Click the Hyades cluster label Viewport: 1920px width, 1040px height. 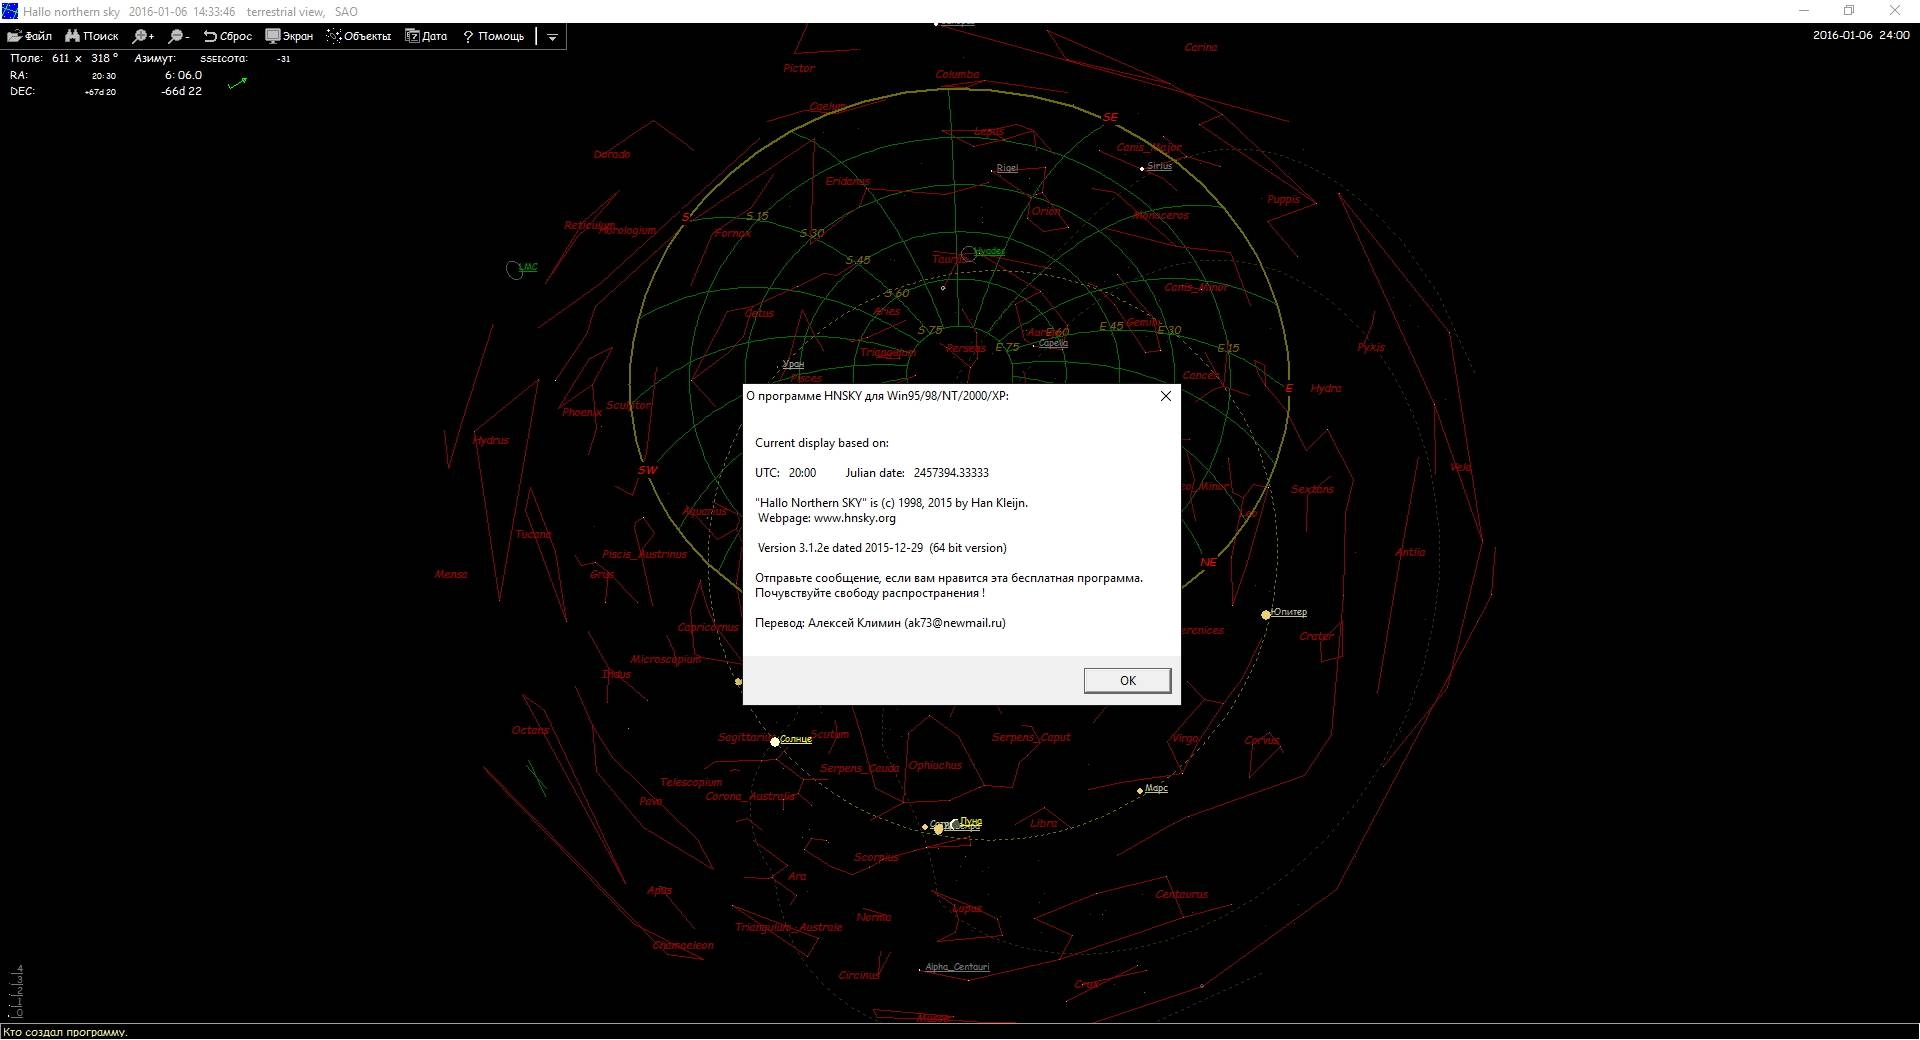pos(990,251)
